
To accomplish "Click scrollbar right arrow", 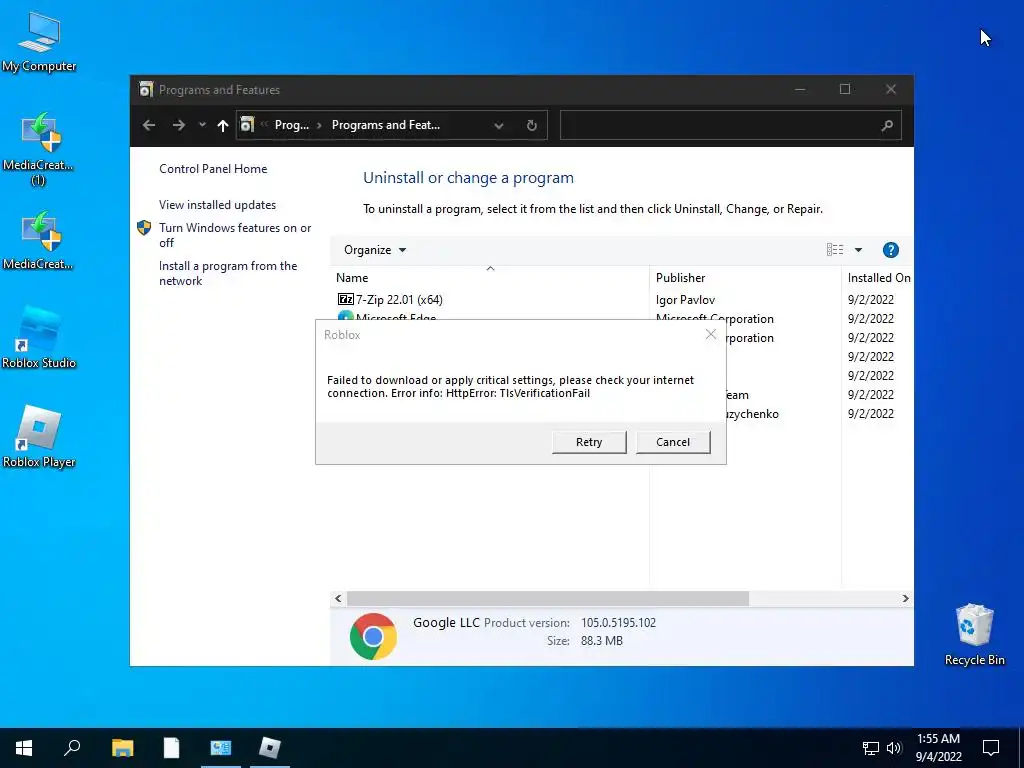I will [905, 598].
